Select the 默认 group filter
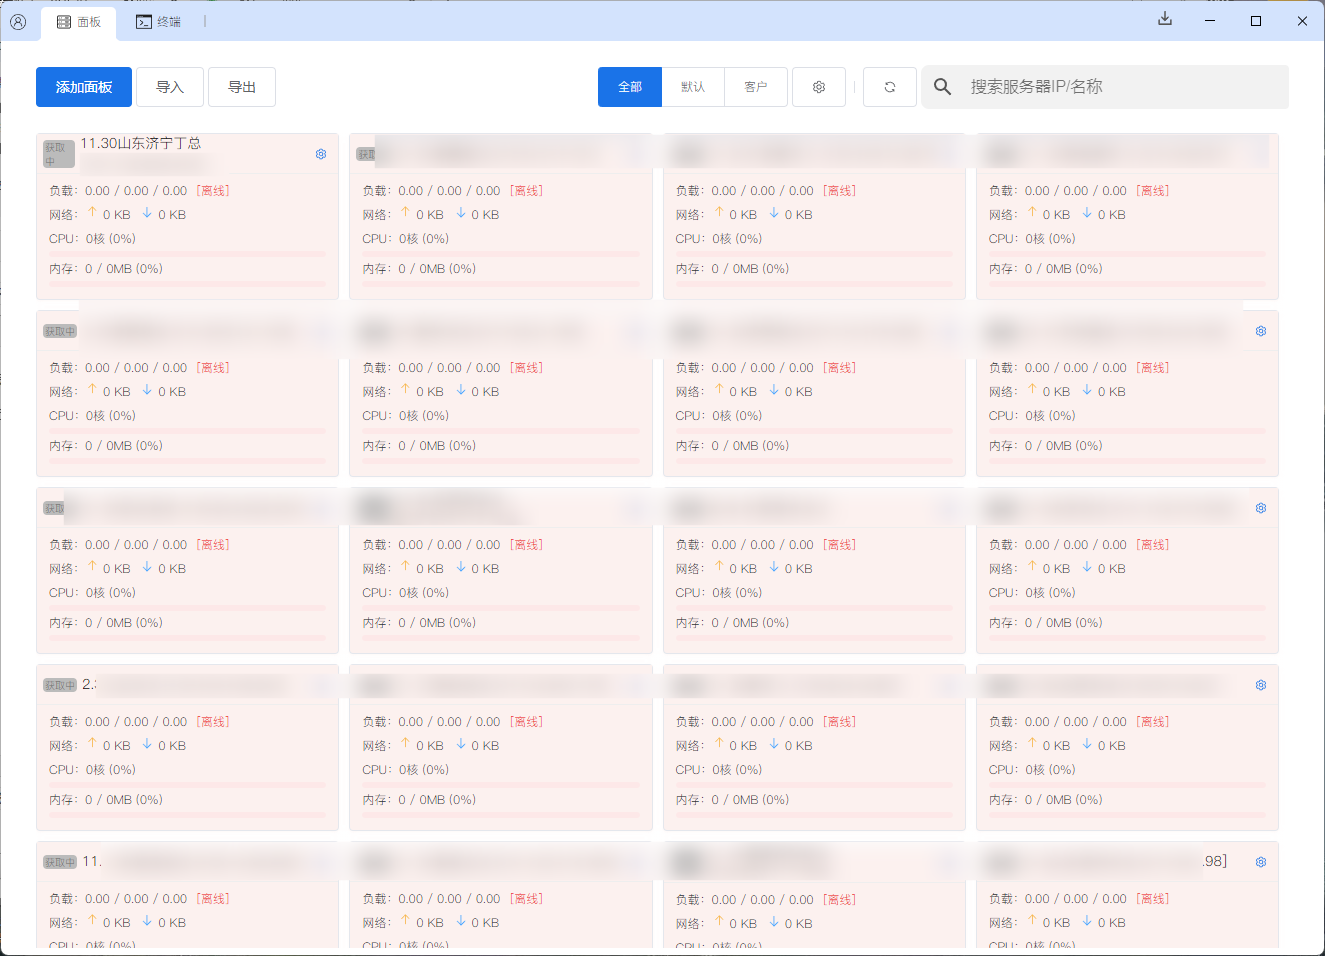This screenshot has height=956, width=1325. (x=693, y=87)
